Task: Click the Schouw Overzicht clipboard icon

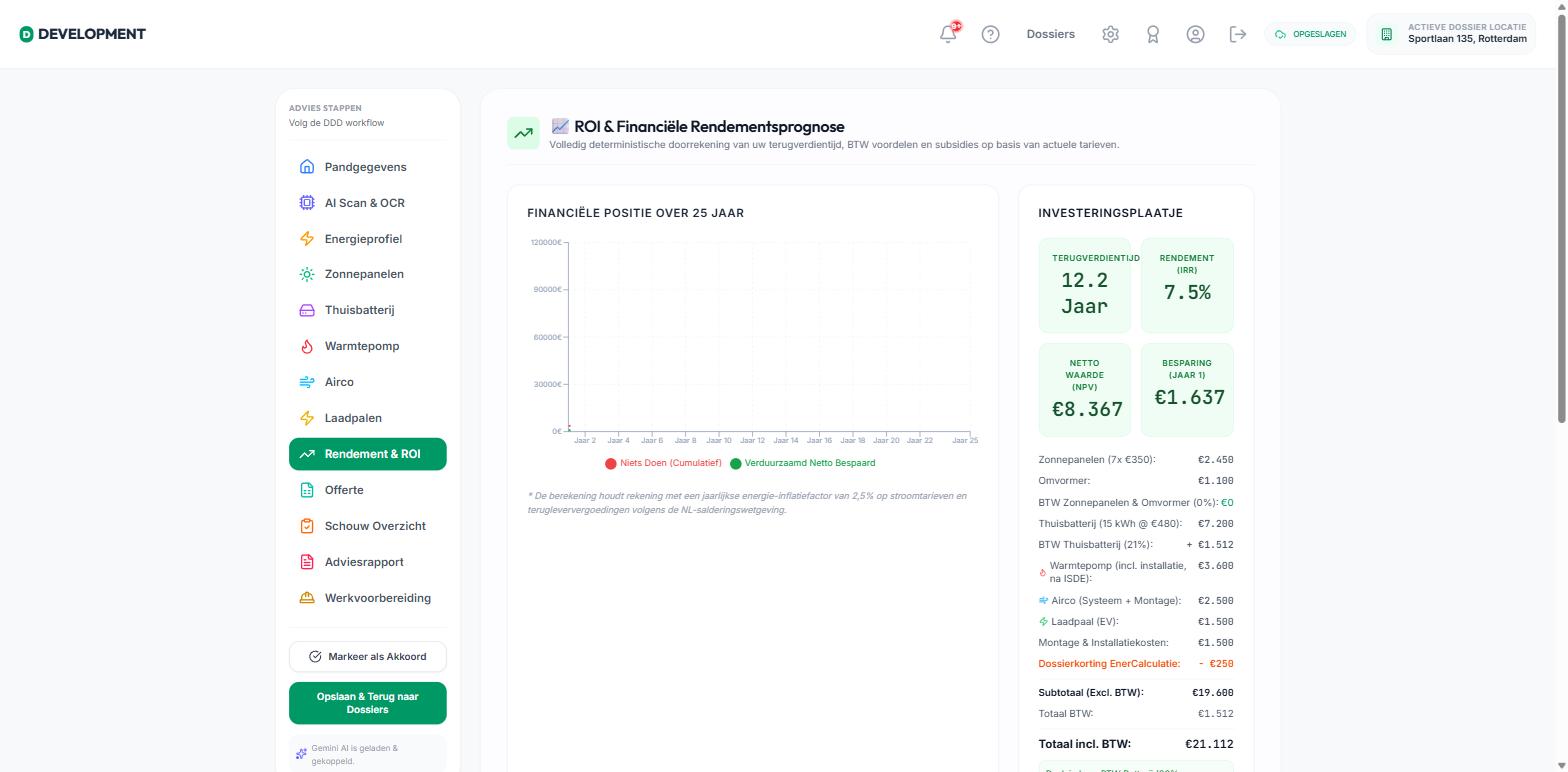Action: pyautogui.click(x=307, y=526)
